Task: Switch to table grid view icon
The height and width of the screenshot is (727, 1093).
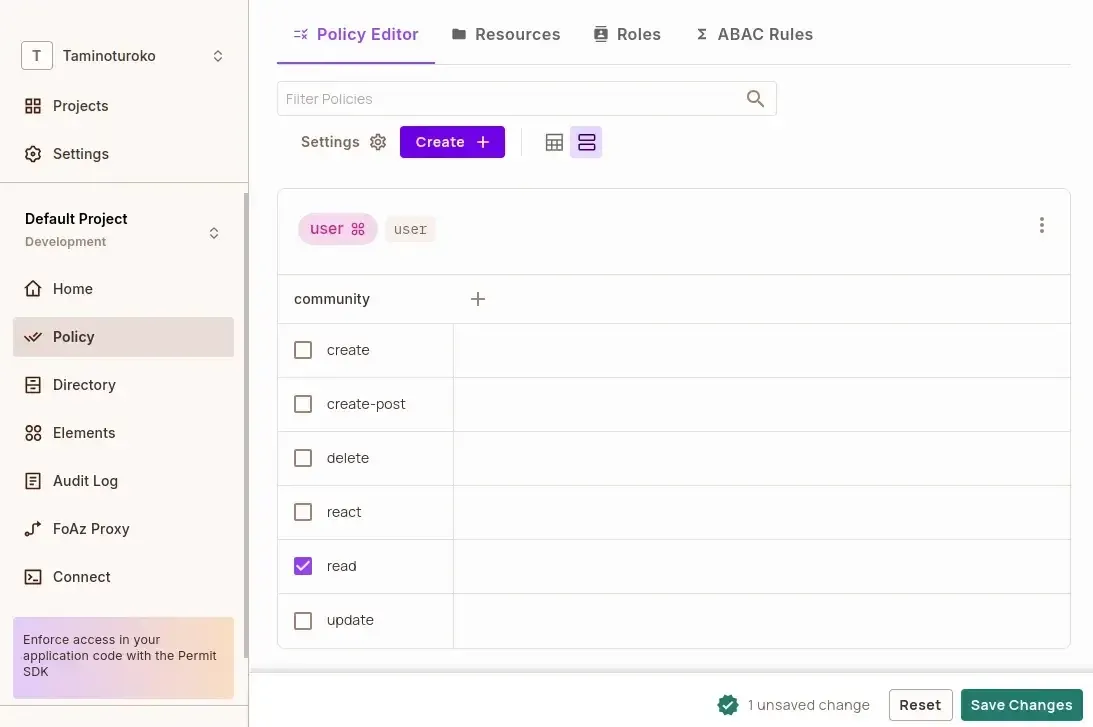Action: (x=554, y=142)
